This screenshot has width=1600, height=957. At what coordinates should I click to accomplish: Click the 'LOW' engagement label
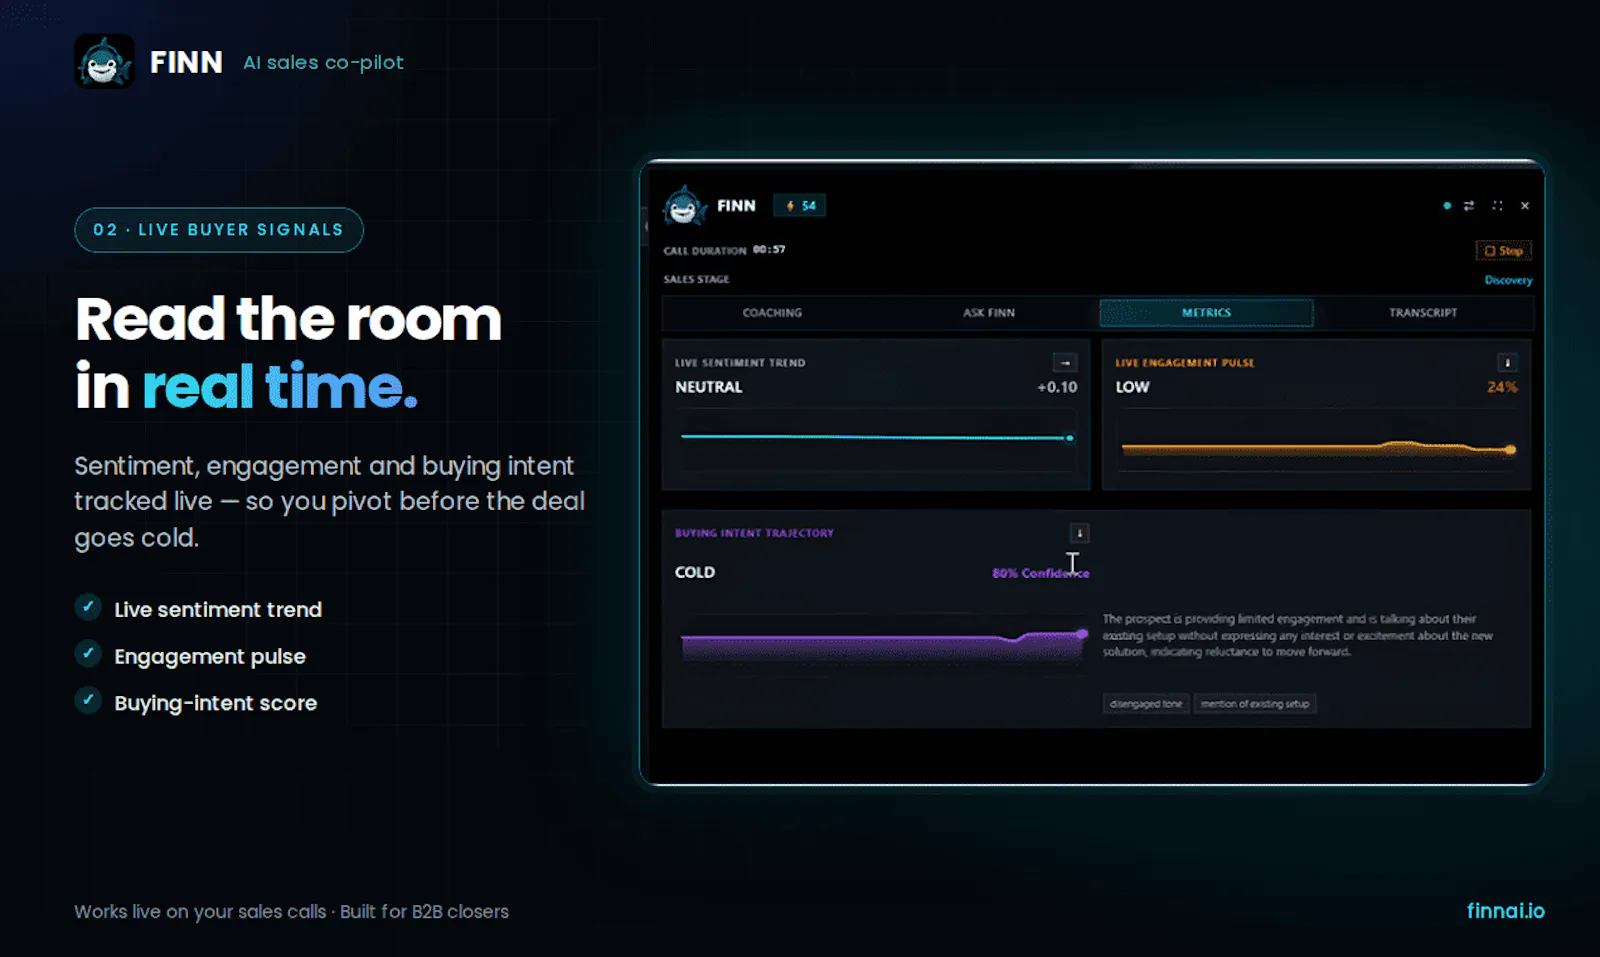1132,387
